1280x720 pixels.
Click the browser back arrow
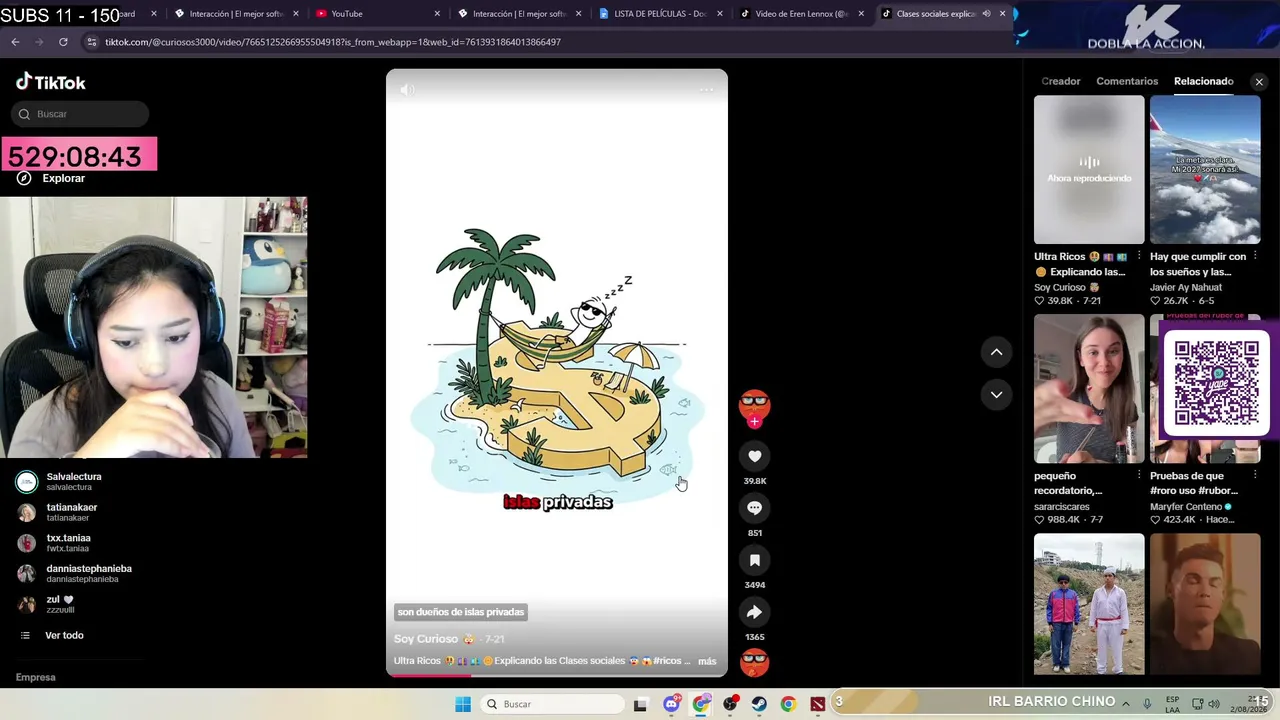[15, 42]
